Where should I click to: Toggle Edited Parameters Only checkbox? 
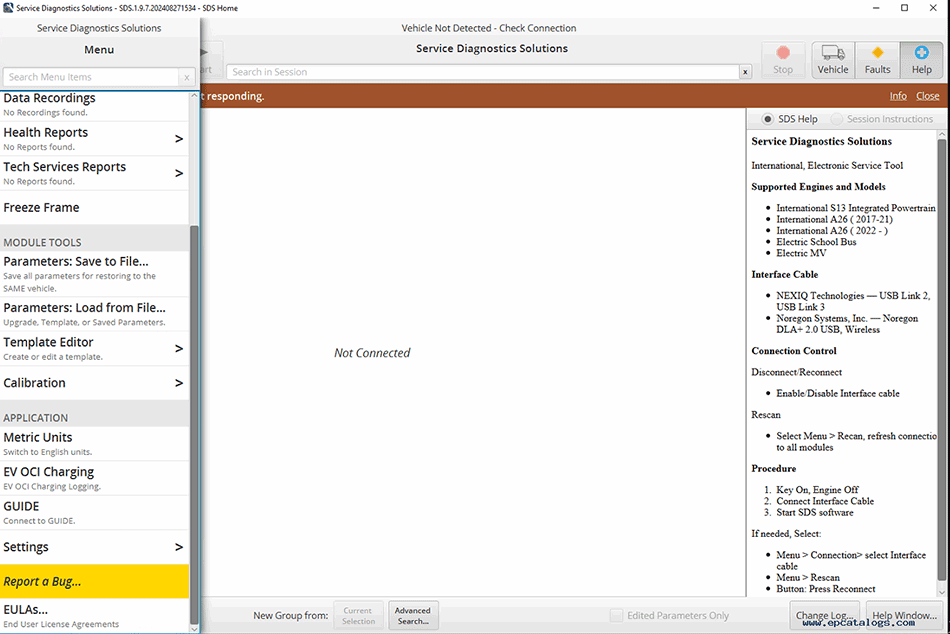(x=617, y=616)
